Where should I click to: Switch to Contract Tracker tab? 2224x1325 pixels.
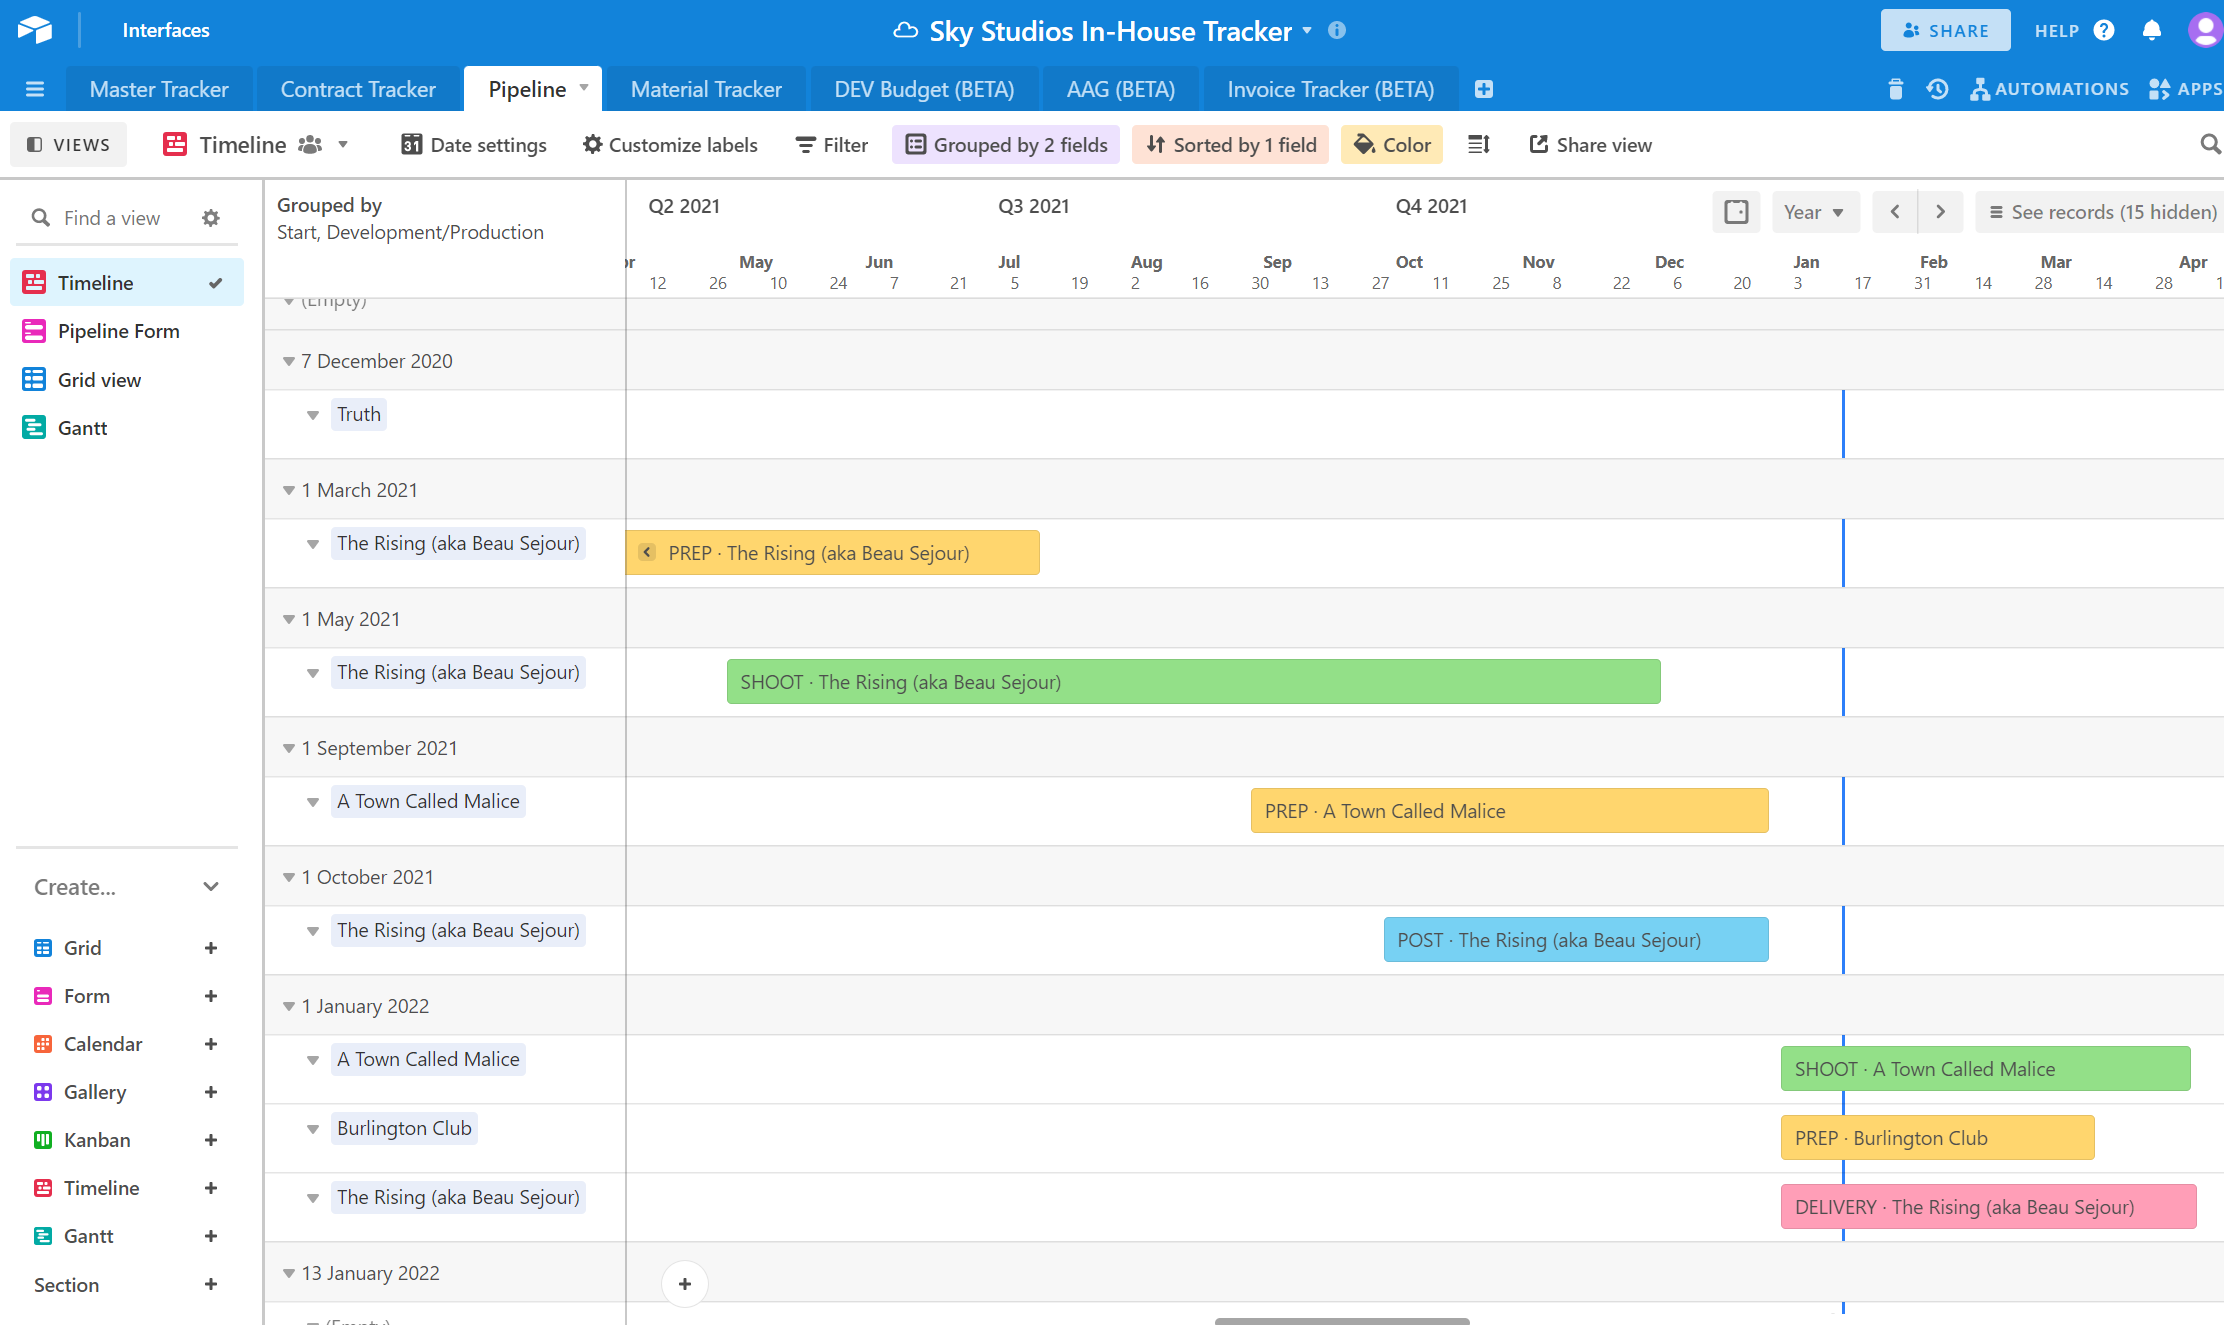pos(358,89)
